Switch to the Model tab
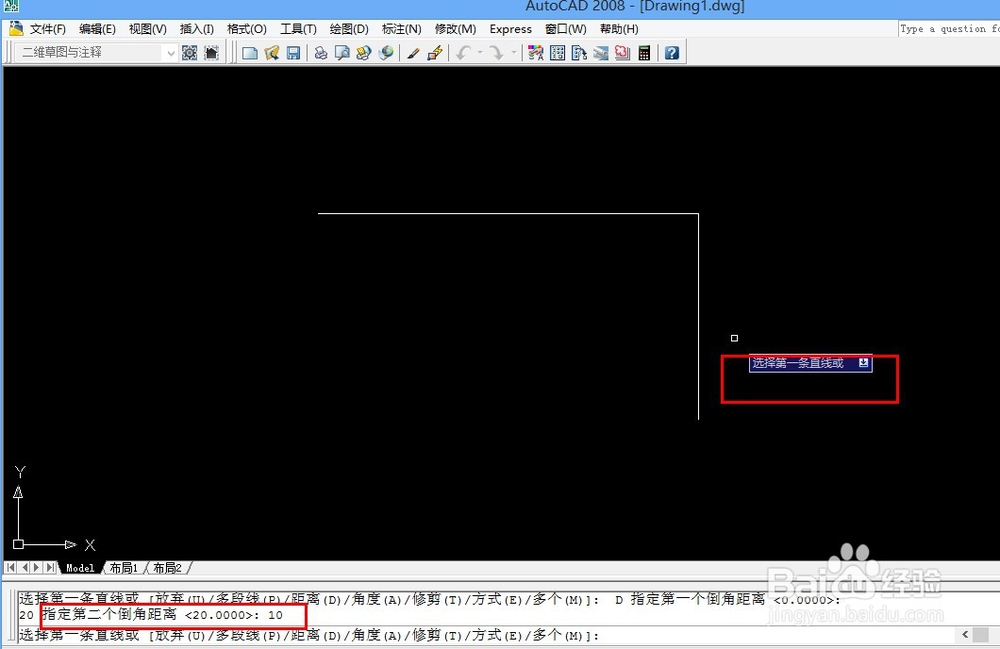The height and width of the screenshot is (649, 1000). tap(80, 568)
